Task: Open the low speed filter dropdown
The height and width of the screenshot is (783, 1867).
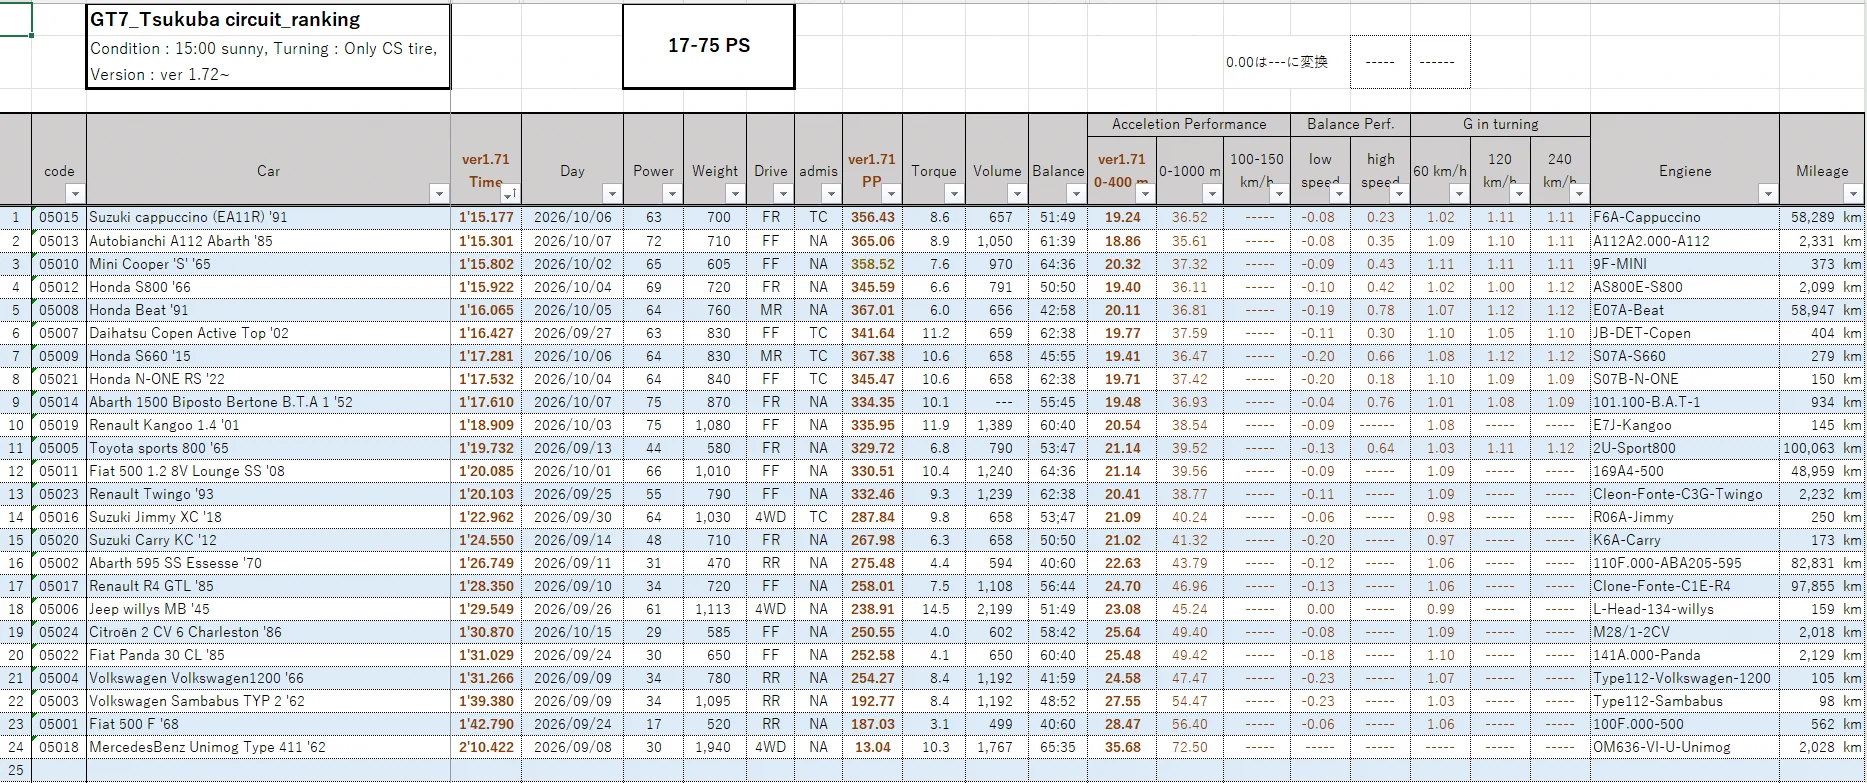Action: (1339, 193)
